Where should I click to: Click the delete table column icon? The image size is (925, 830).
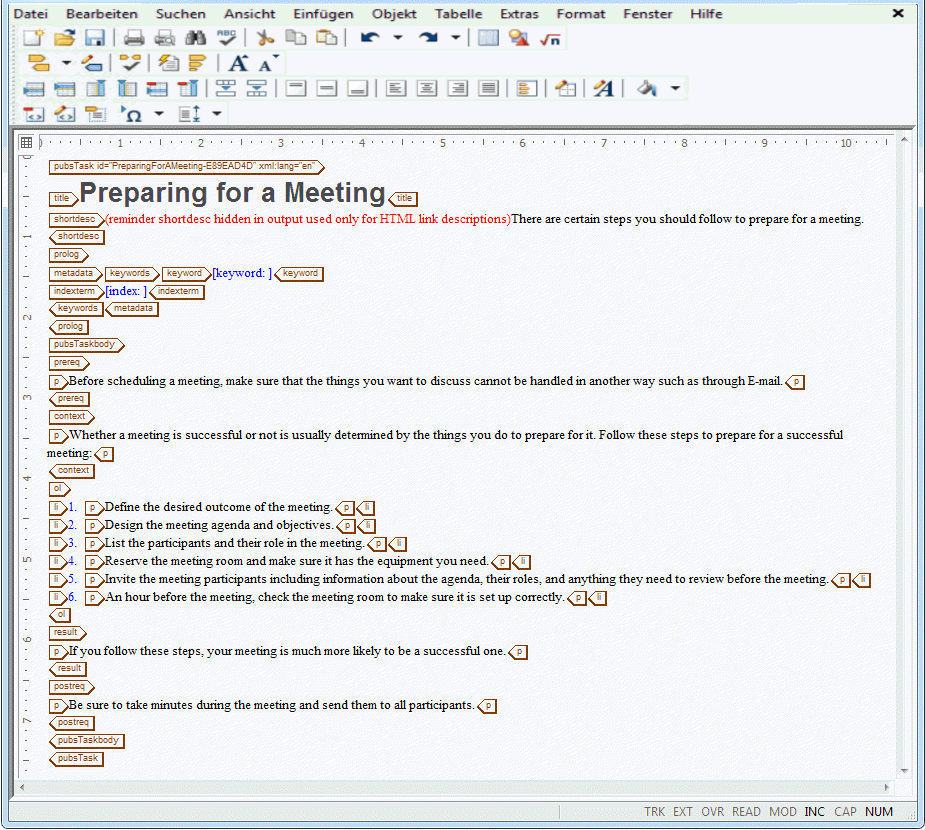click(x=188, y=88)
